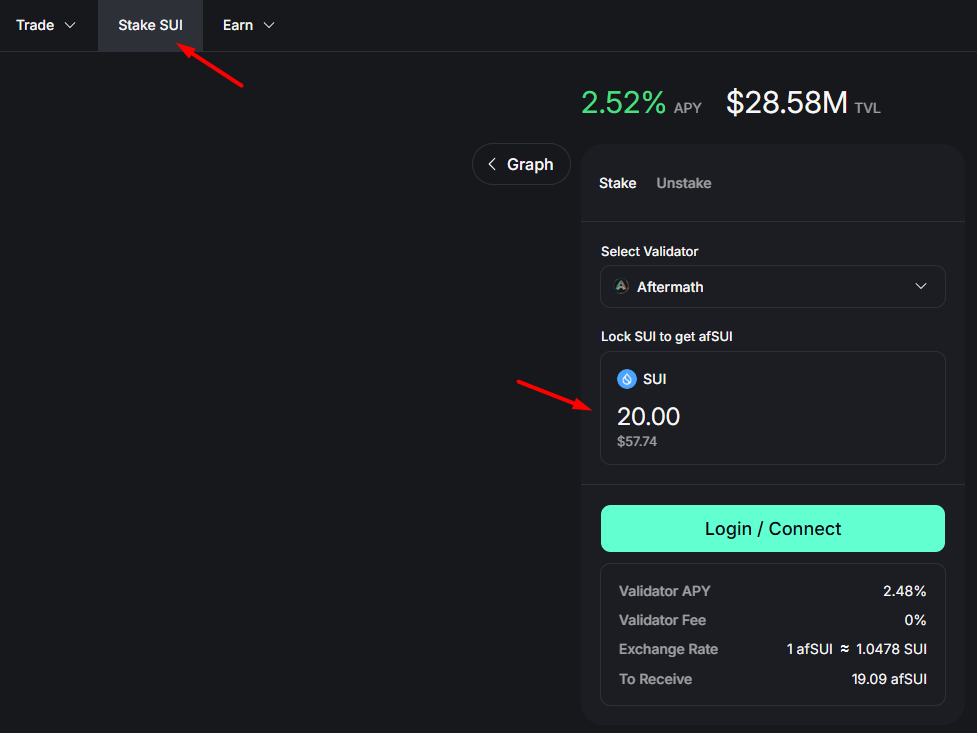Click the Aftermath validator selection box
Viewport: 977px width, 733px height.
[x=773, y=287]
